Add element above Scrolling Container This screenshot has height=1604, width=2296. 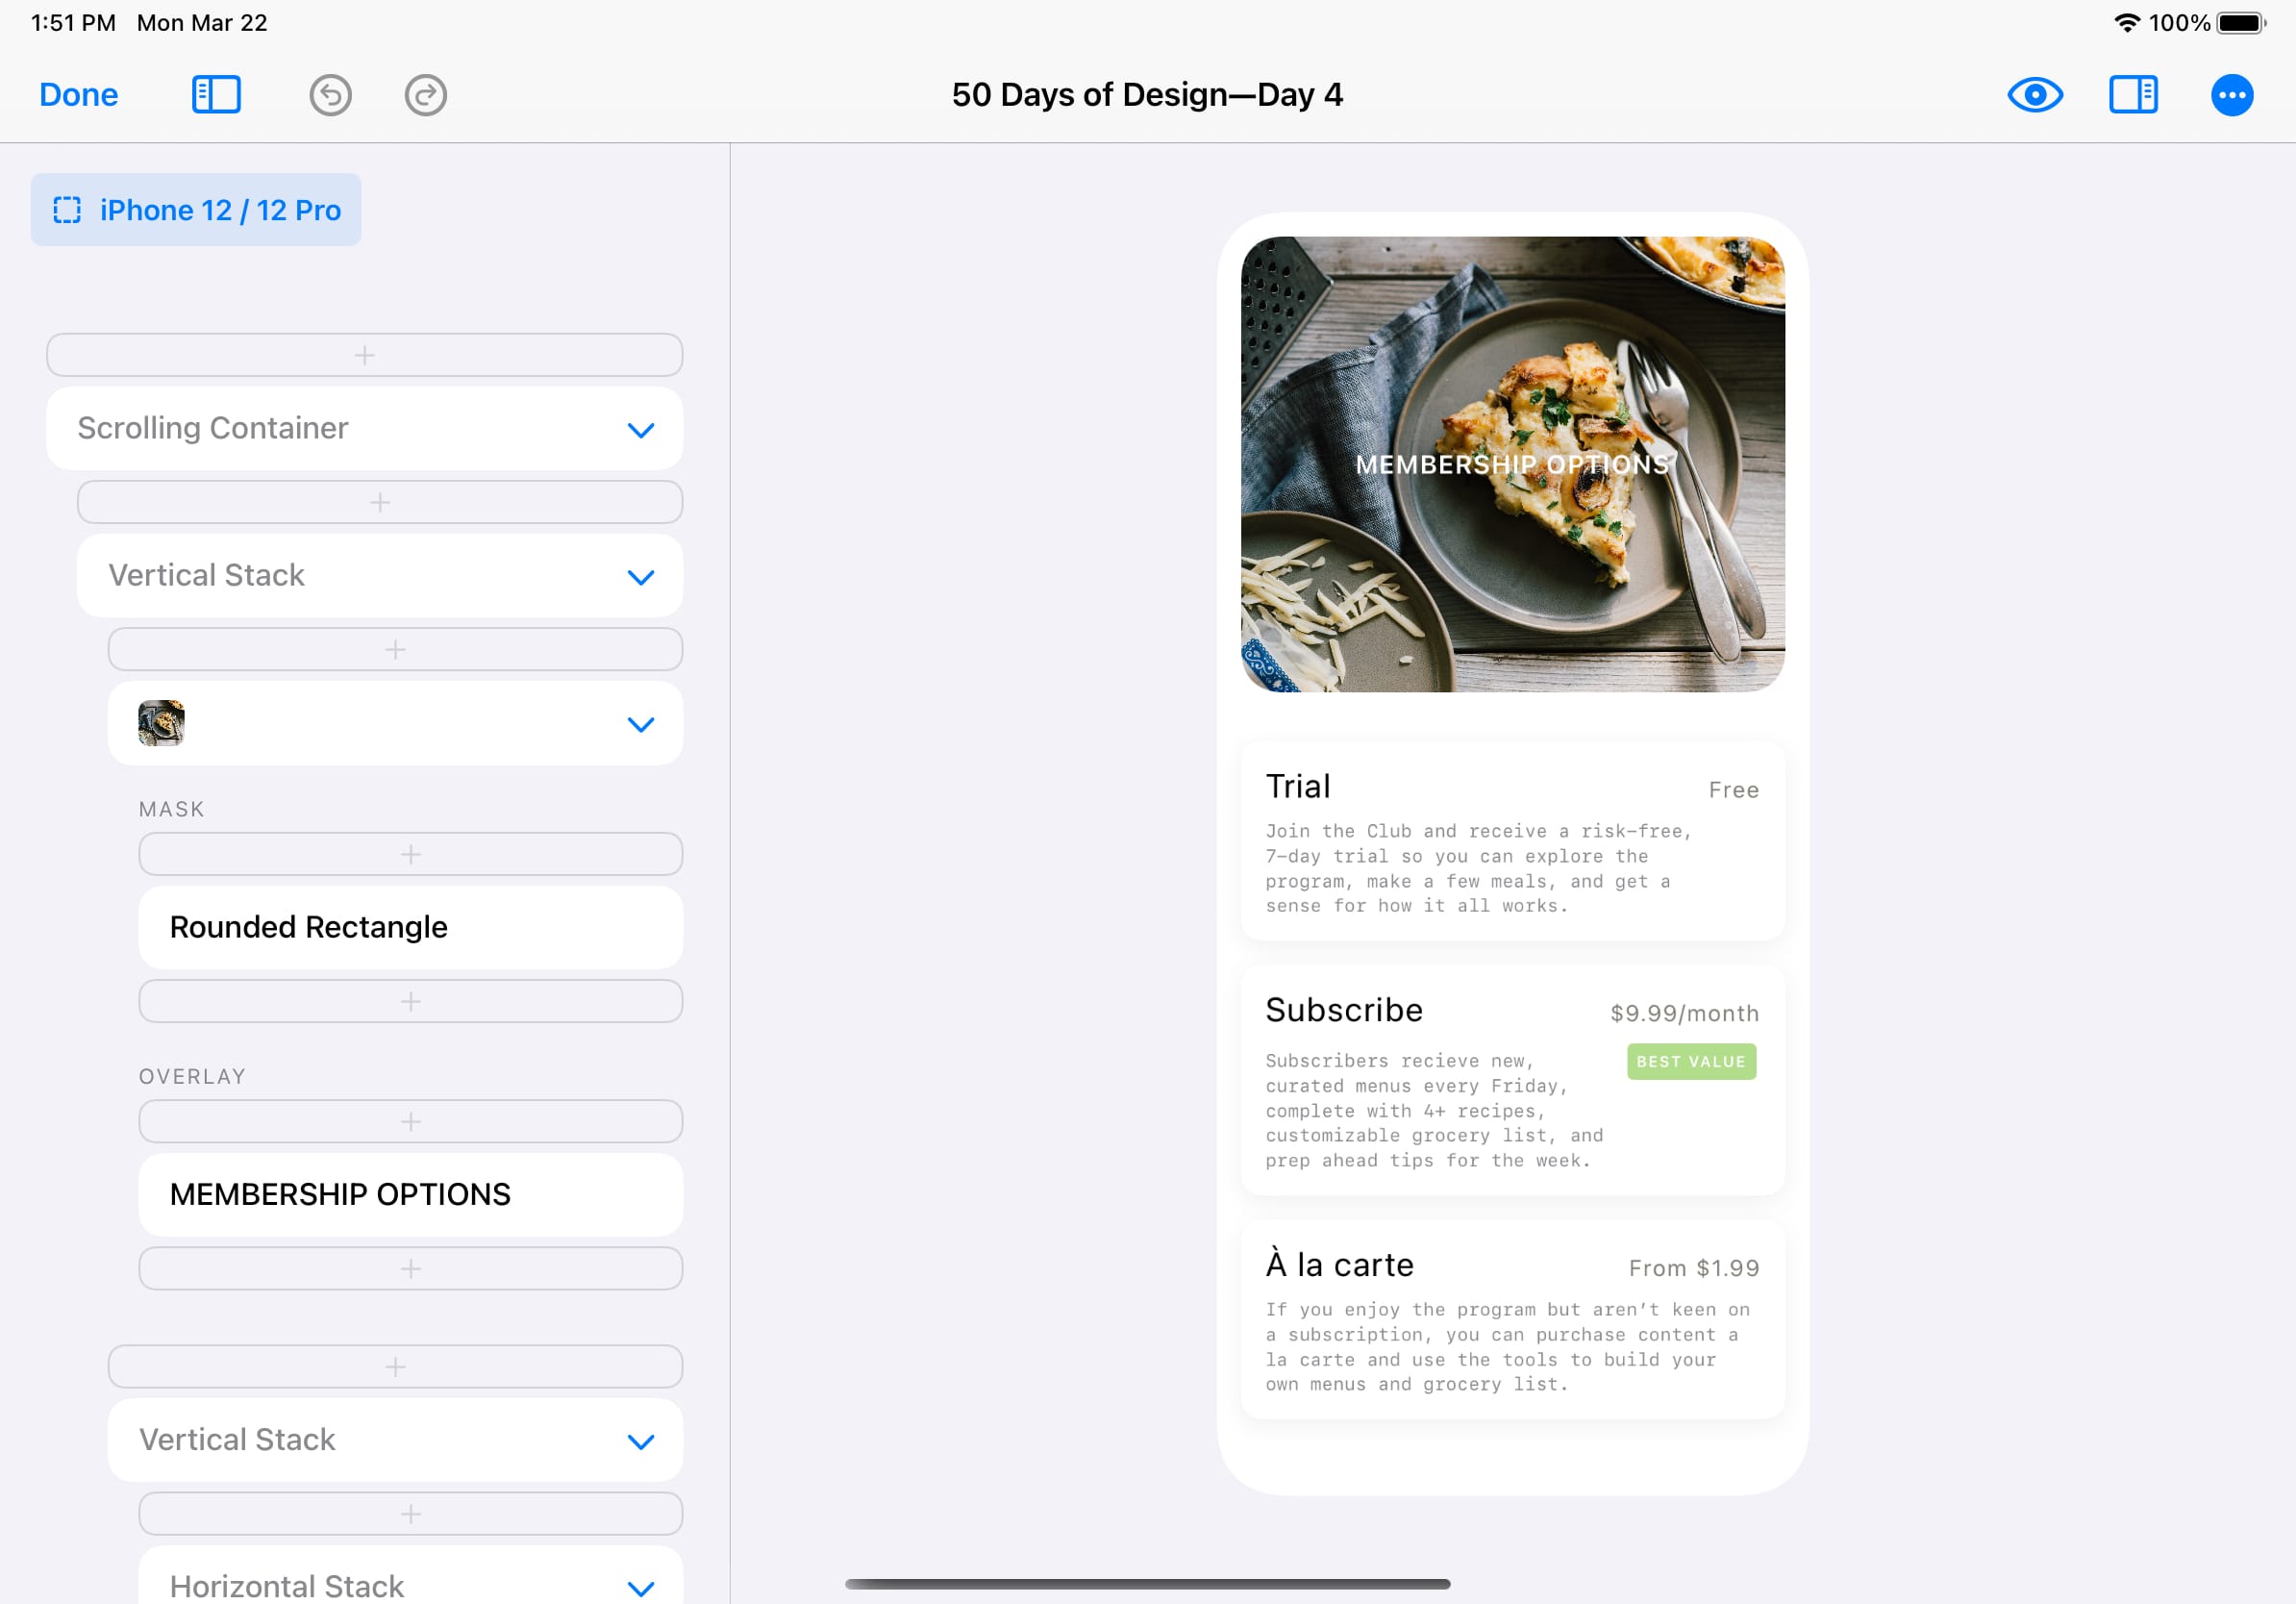pos(364,355)
